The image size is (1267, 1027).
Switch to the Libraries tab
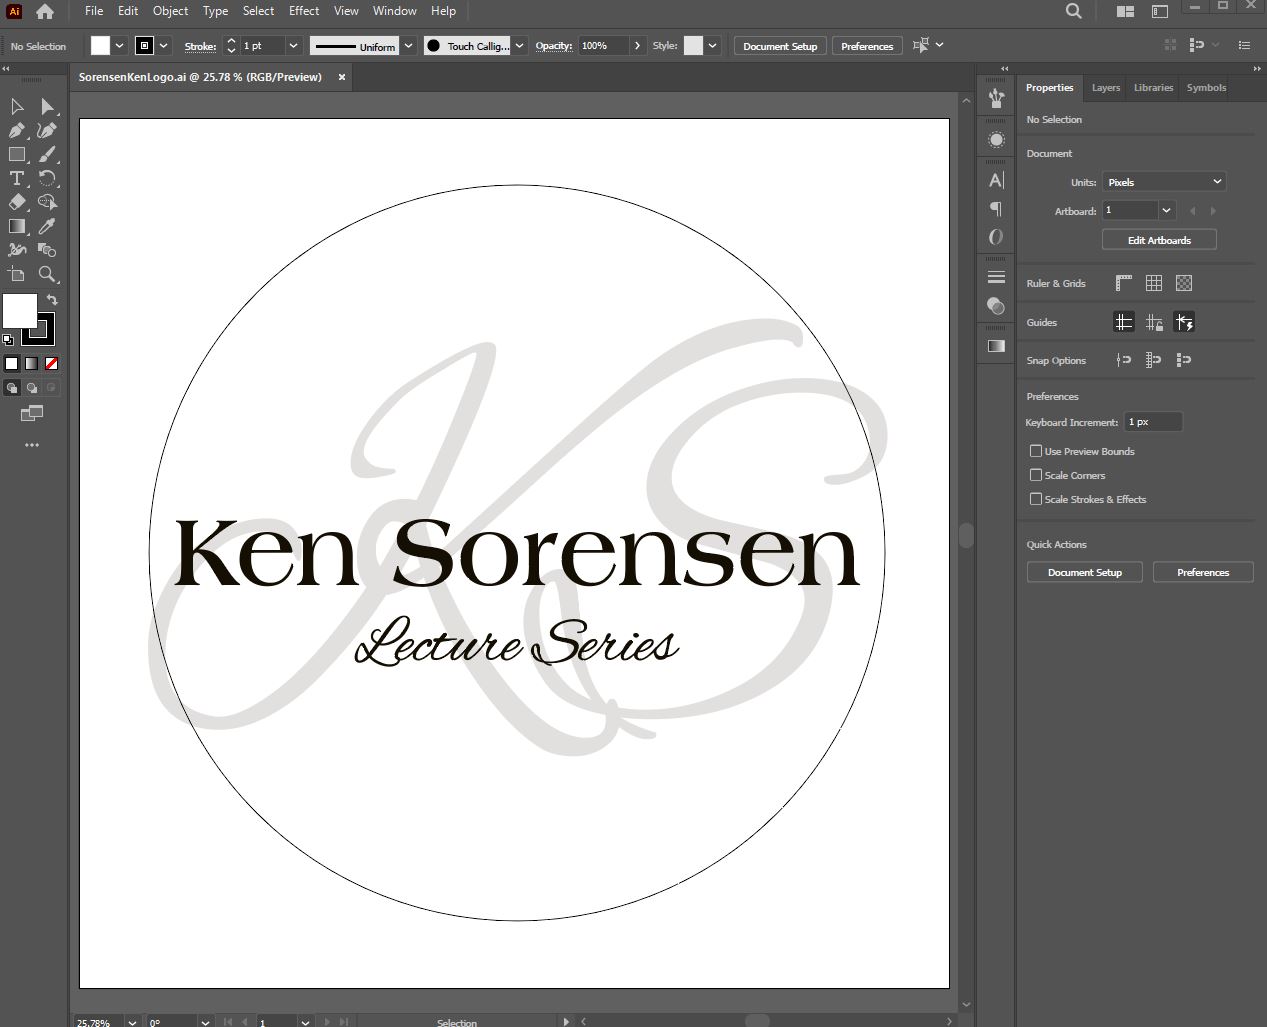click(1153, 88)
